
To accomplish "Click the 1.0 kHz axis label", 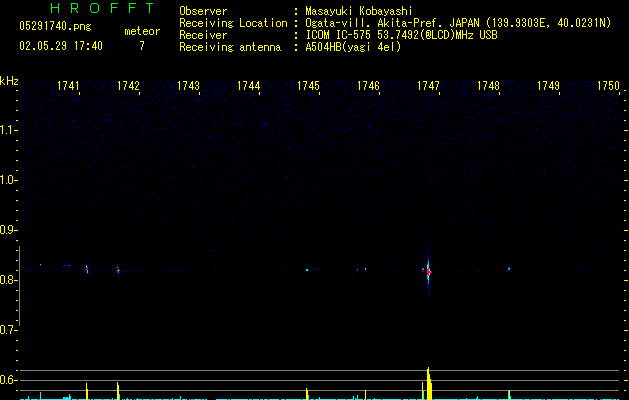I will 8,180.
